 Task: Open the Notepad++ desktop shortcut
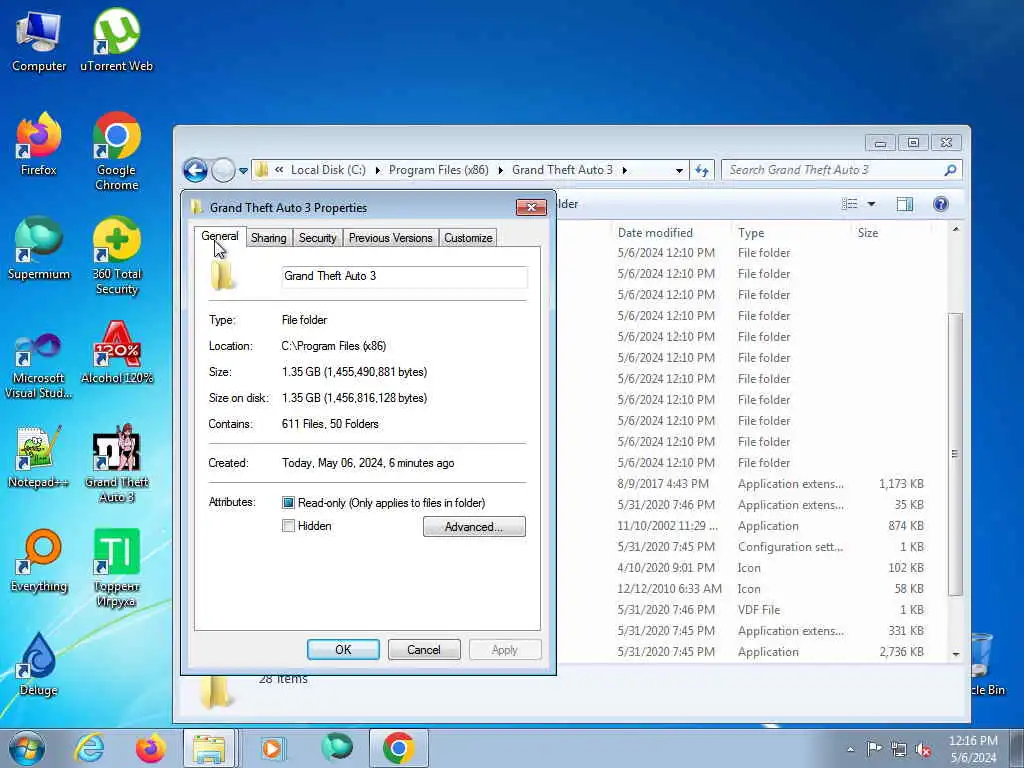pyautogui.click(x=39, y=457)
